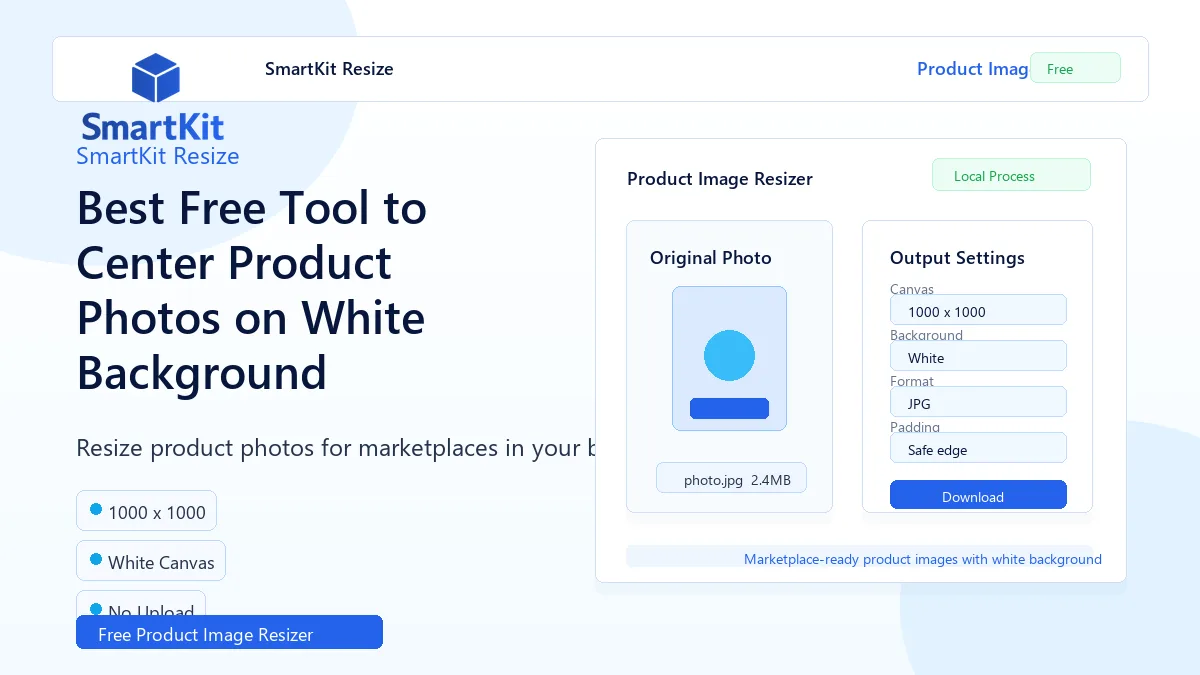Image resolution: width=1200 pixels, height=675 pixels.
Task: Click the Resize product photos description line
Action: click(x=336, y=447)
